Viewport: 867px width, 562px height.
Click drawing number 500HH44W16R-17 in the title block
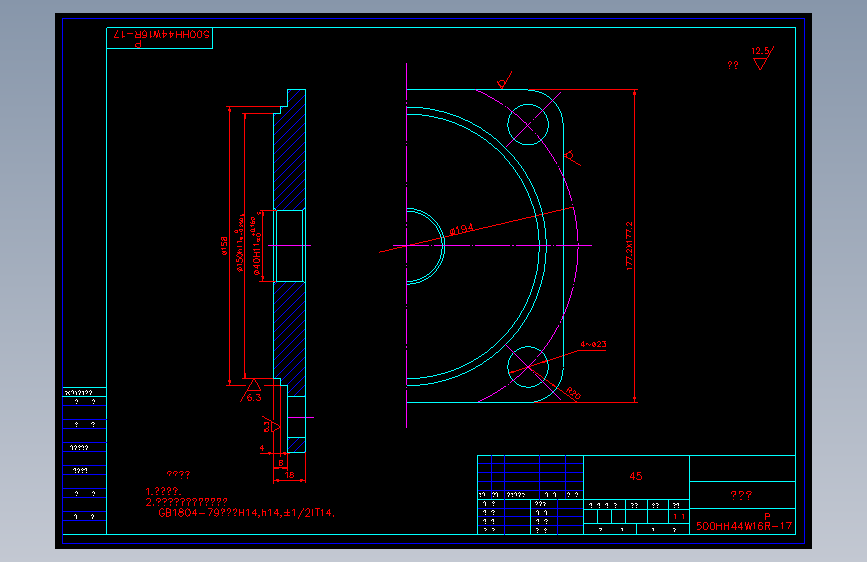pos(744,526)
